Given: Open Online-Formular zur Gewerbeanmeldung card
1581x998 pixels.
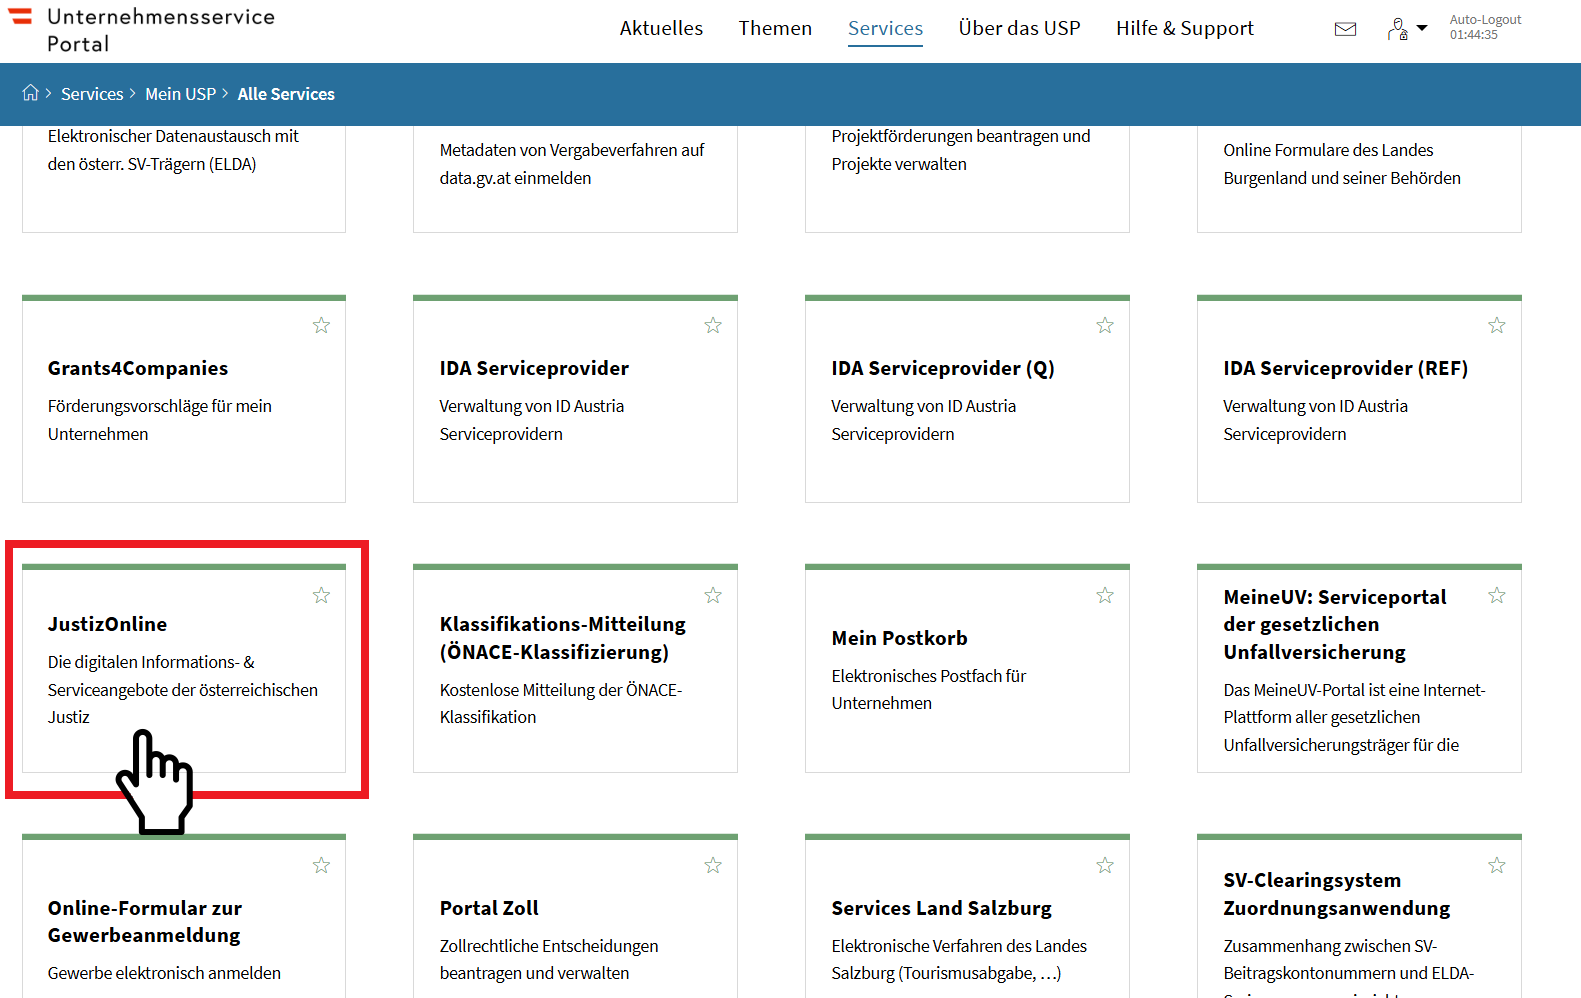Looking at the screenshot, I should click(145, 921).
